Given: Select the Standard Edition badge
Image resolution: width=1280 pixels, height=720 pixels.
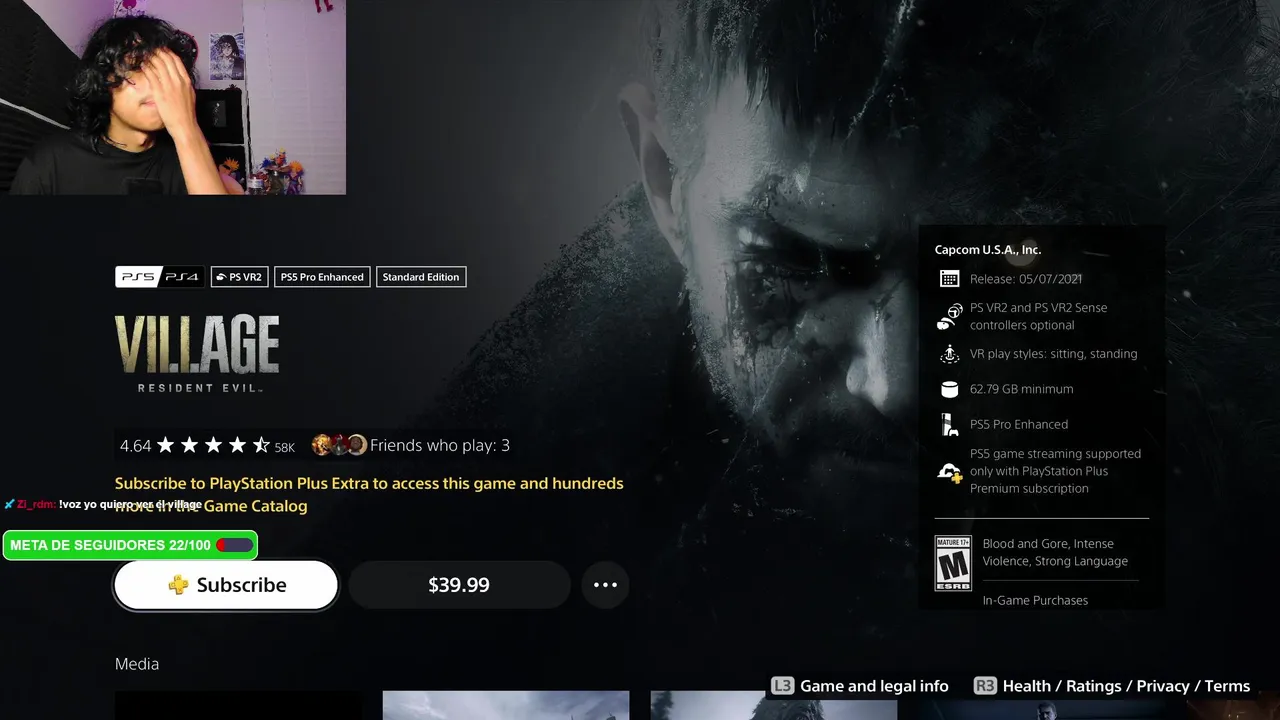Looking at the screenshot, I should (421, 277).
